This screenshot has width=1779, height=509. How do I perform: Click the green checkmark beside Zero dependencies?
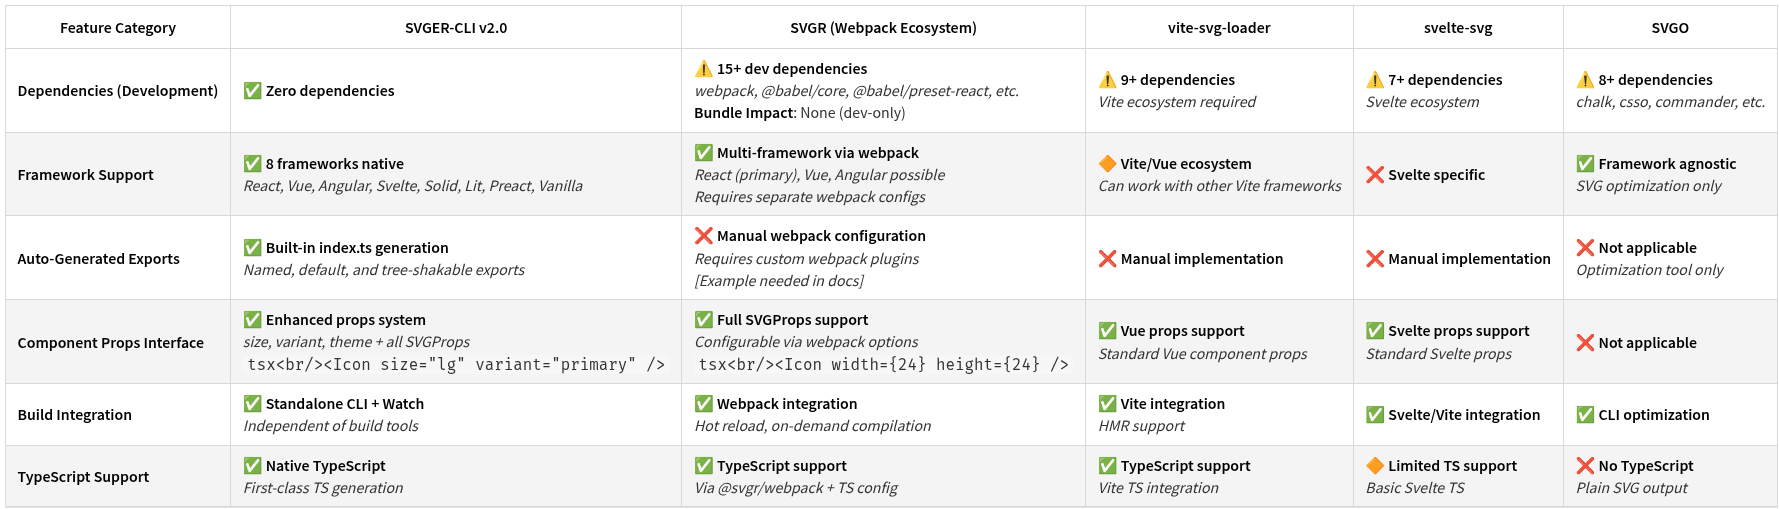tap(253, 91)
